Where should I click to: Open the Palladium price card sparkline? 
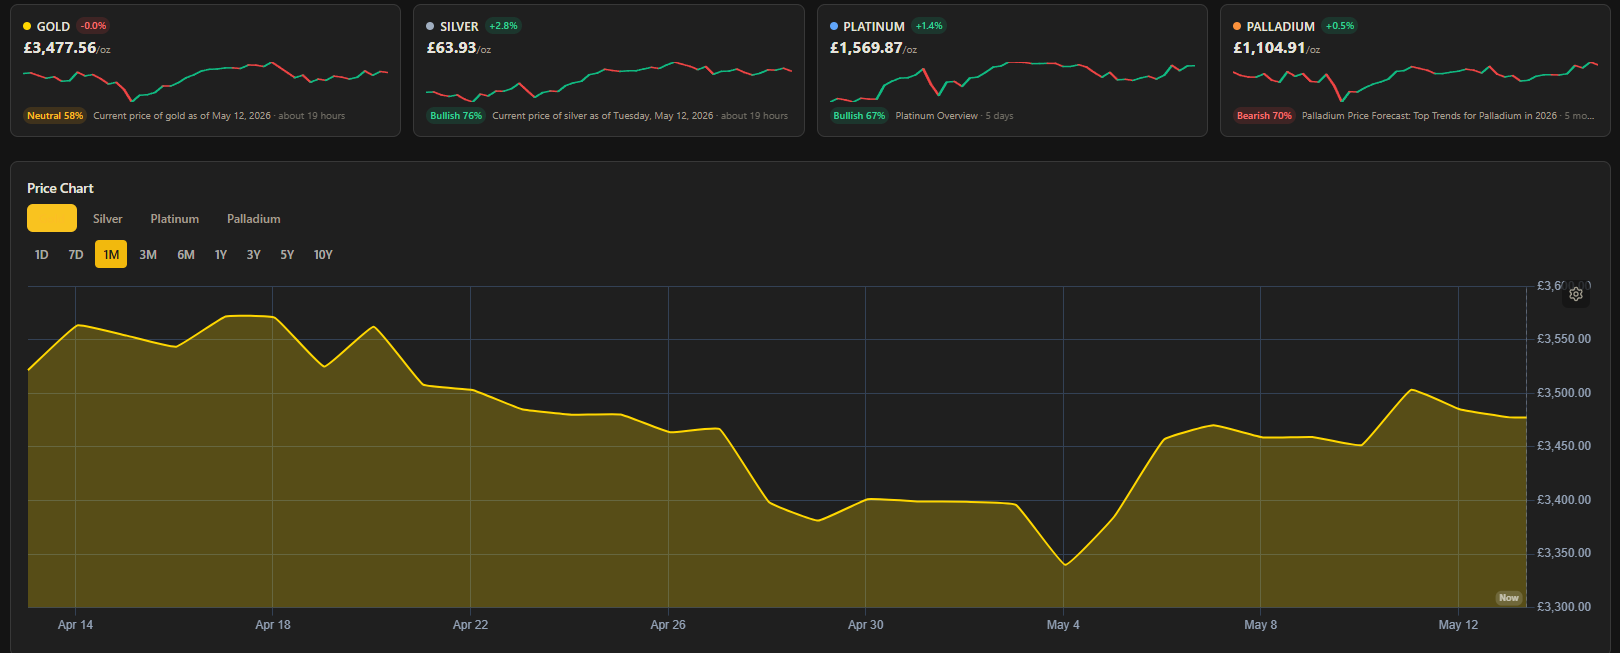click(1415, 80)
